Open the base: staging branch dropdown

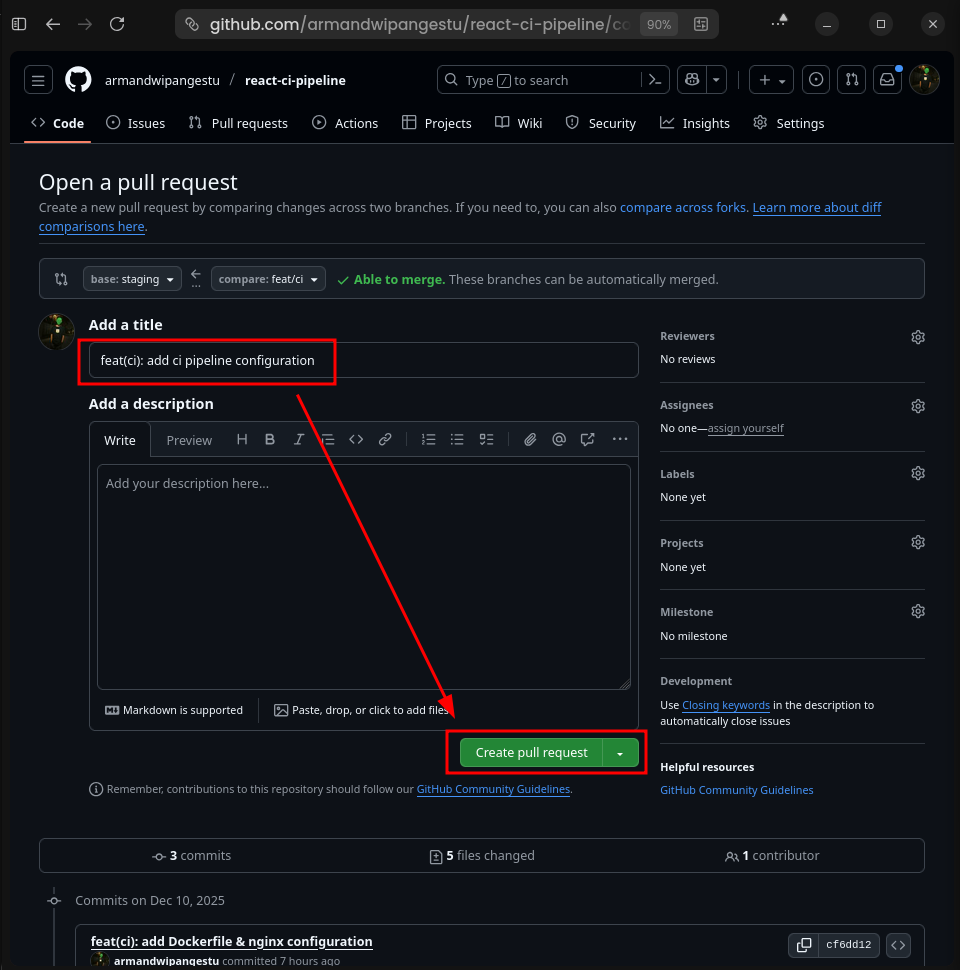pos(132,280)
